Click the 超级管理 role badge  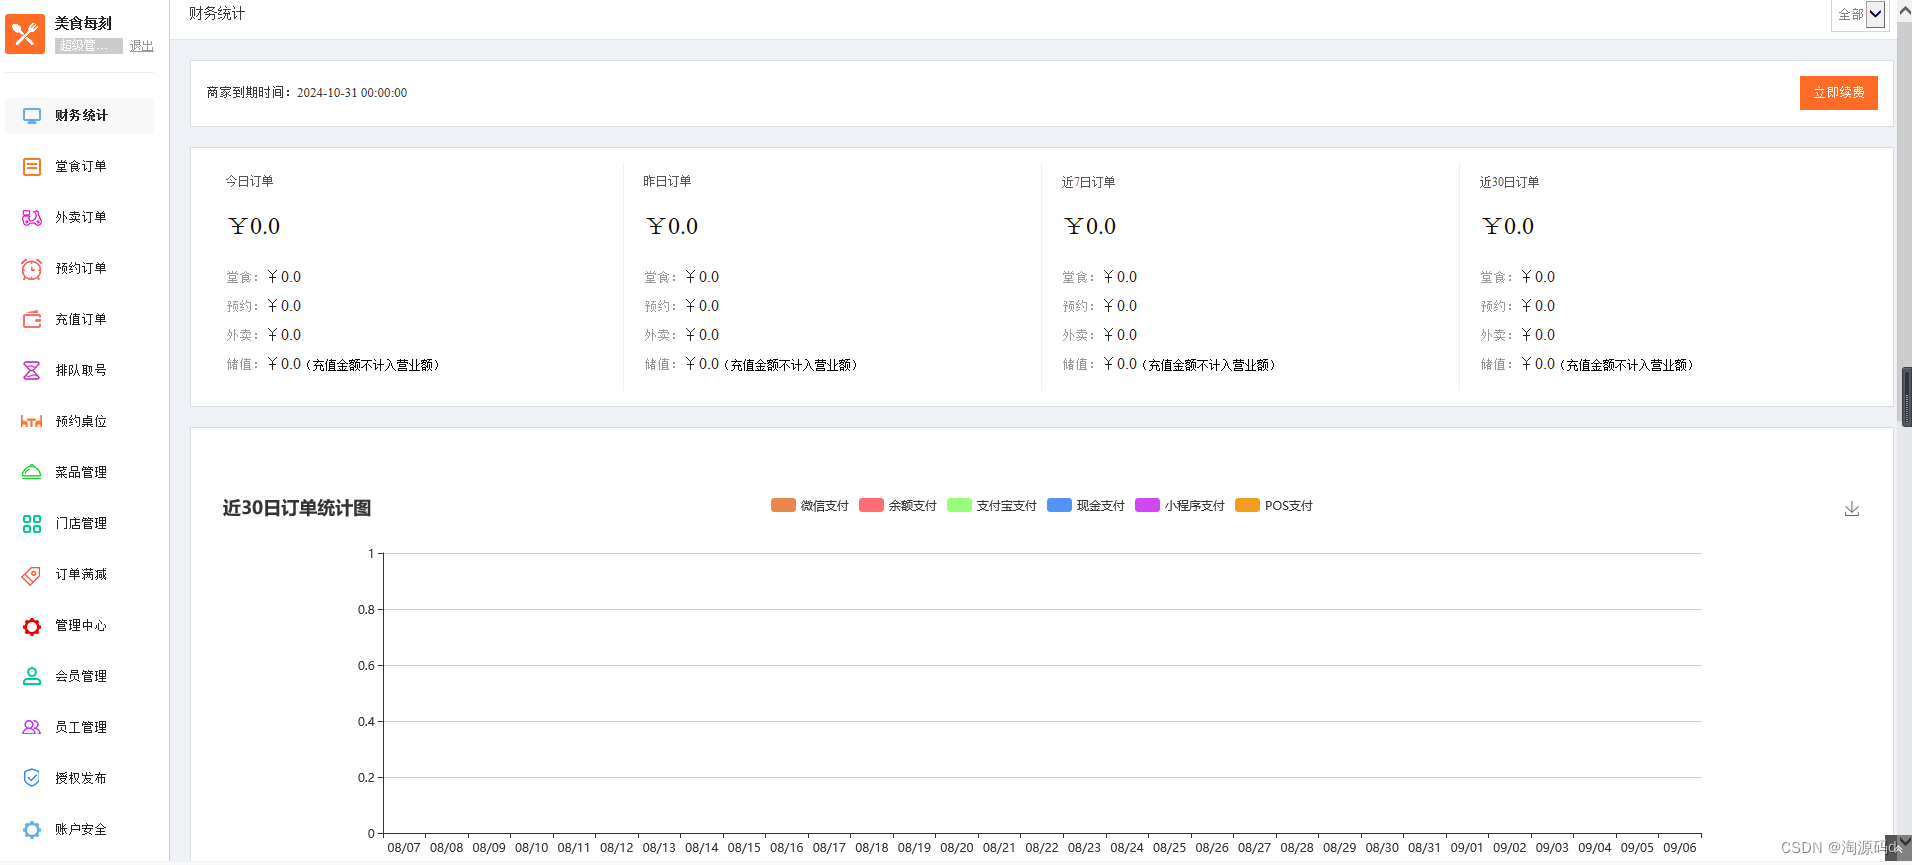(88, 46)
